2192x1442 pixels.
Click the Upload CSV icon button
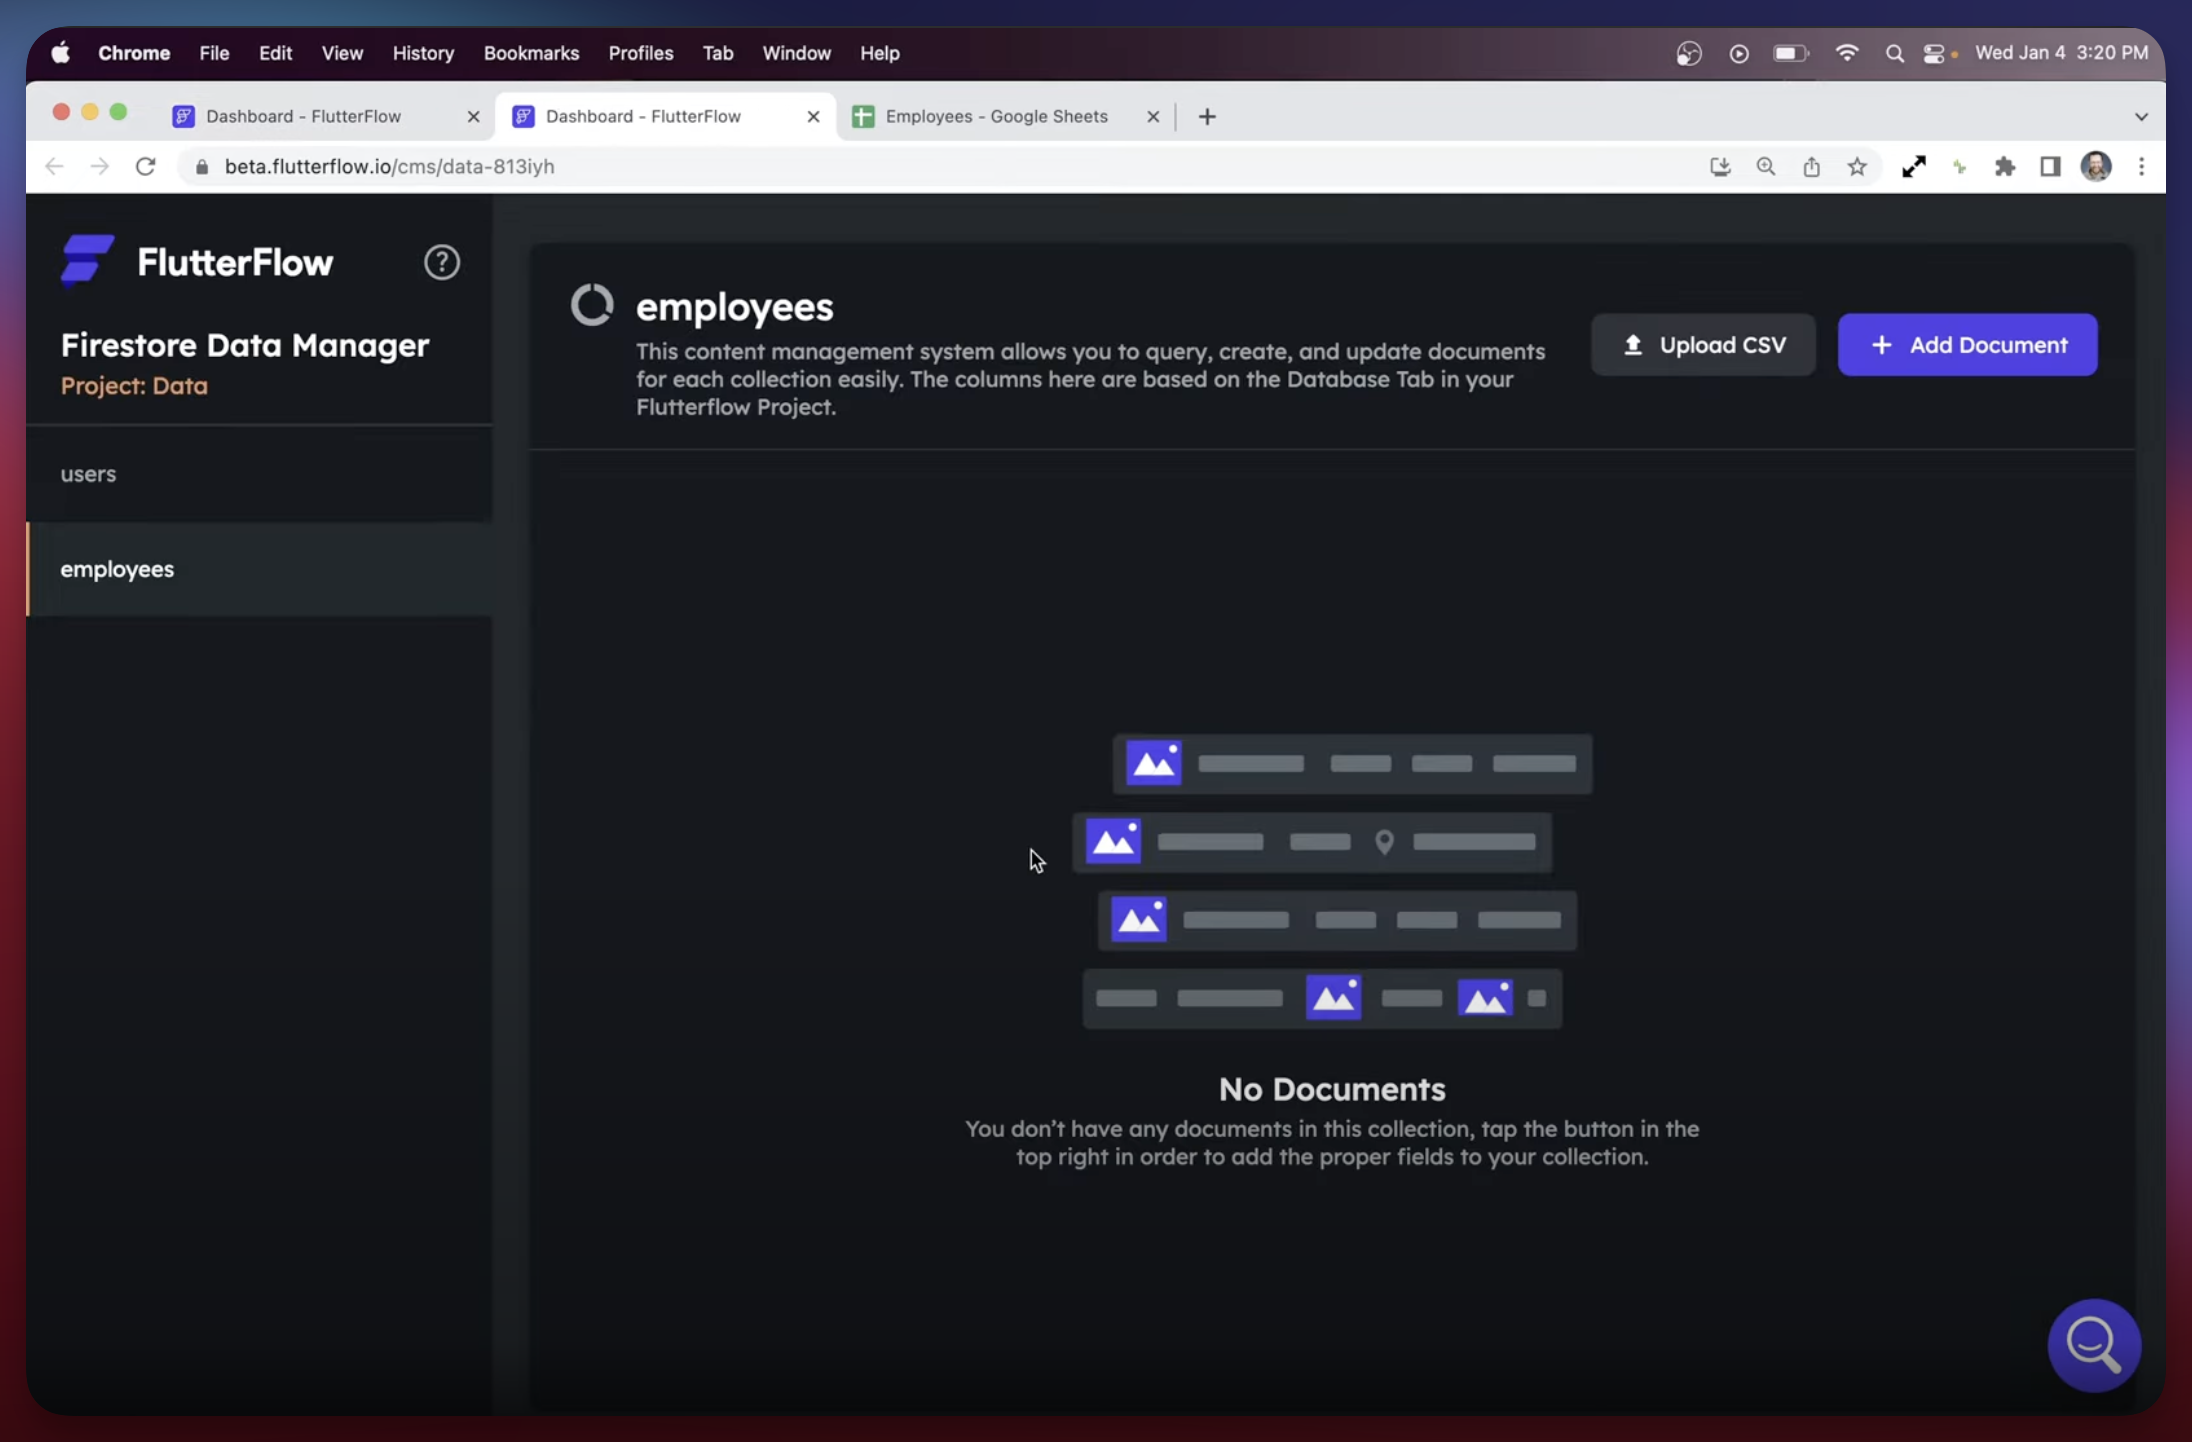[1632, 344]
